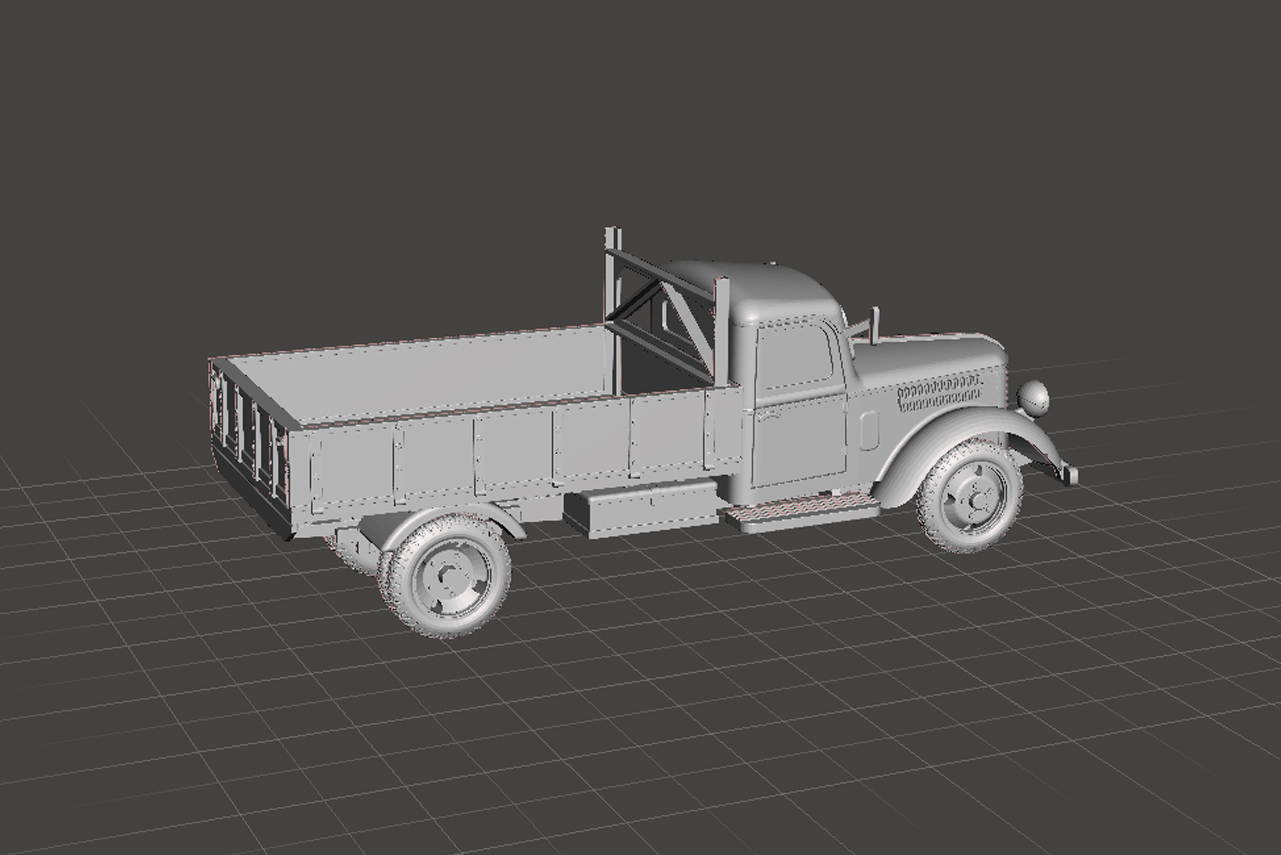Select the running board step below the door

pyautogui.click(x=802, y=511)
